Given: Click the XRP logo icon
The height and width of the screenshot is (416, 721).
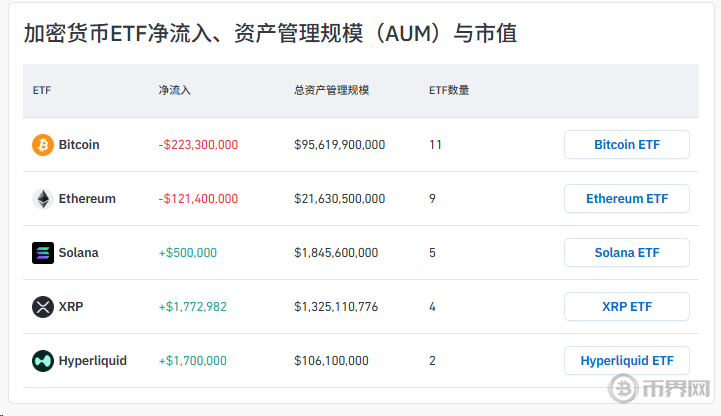Looking at the screenshot, I should [43, 307].
